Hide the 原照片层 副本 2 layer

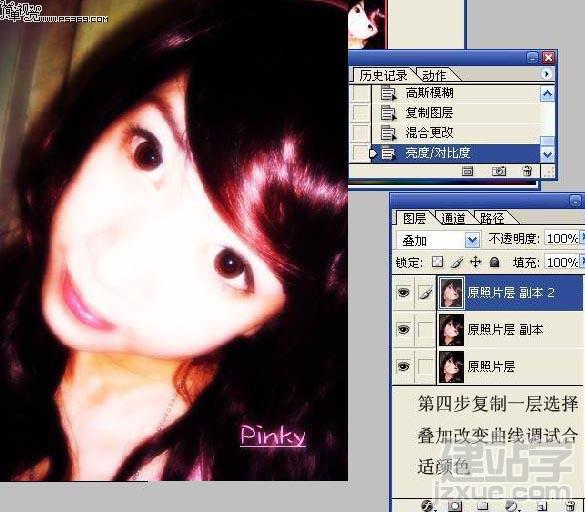coord(403,293)
